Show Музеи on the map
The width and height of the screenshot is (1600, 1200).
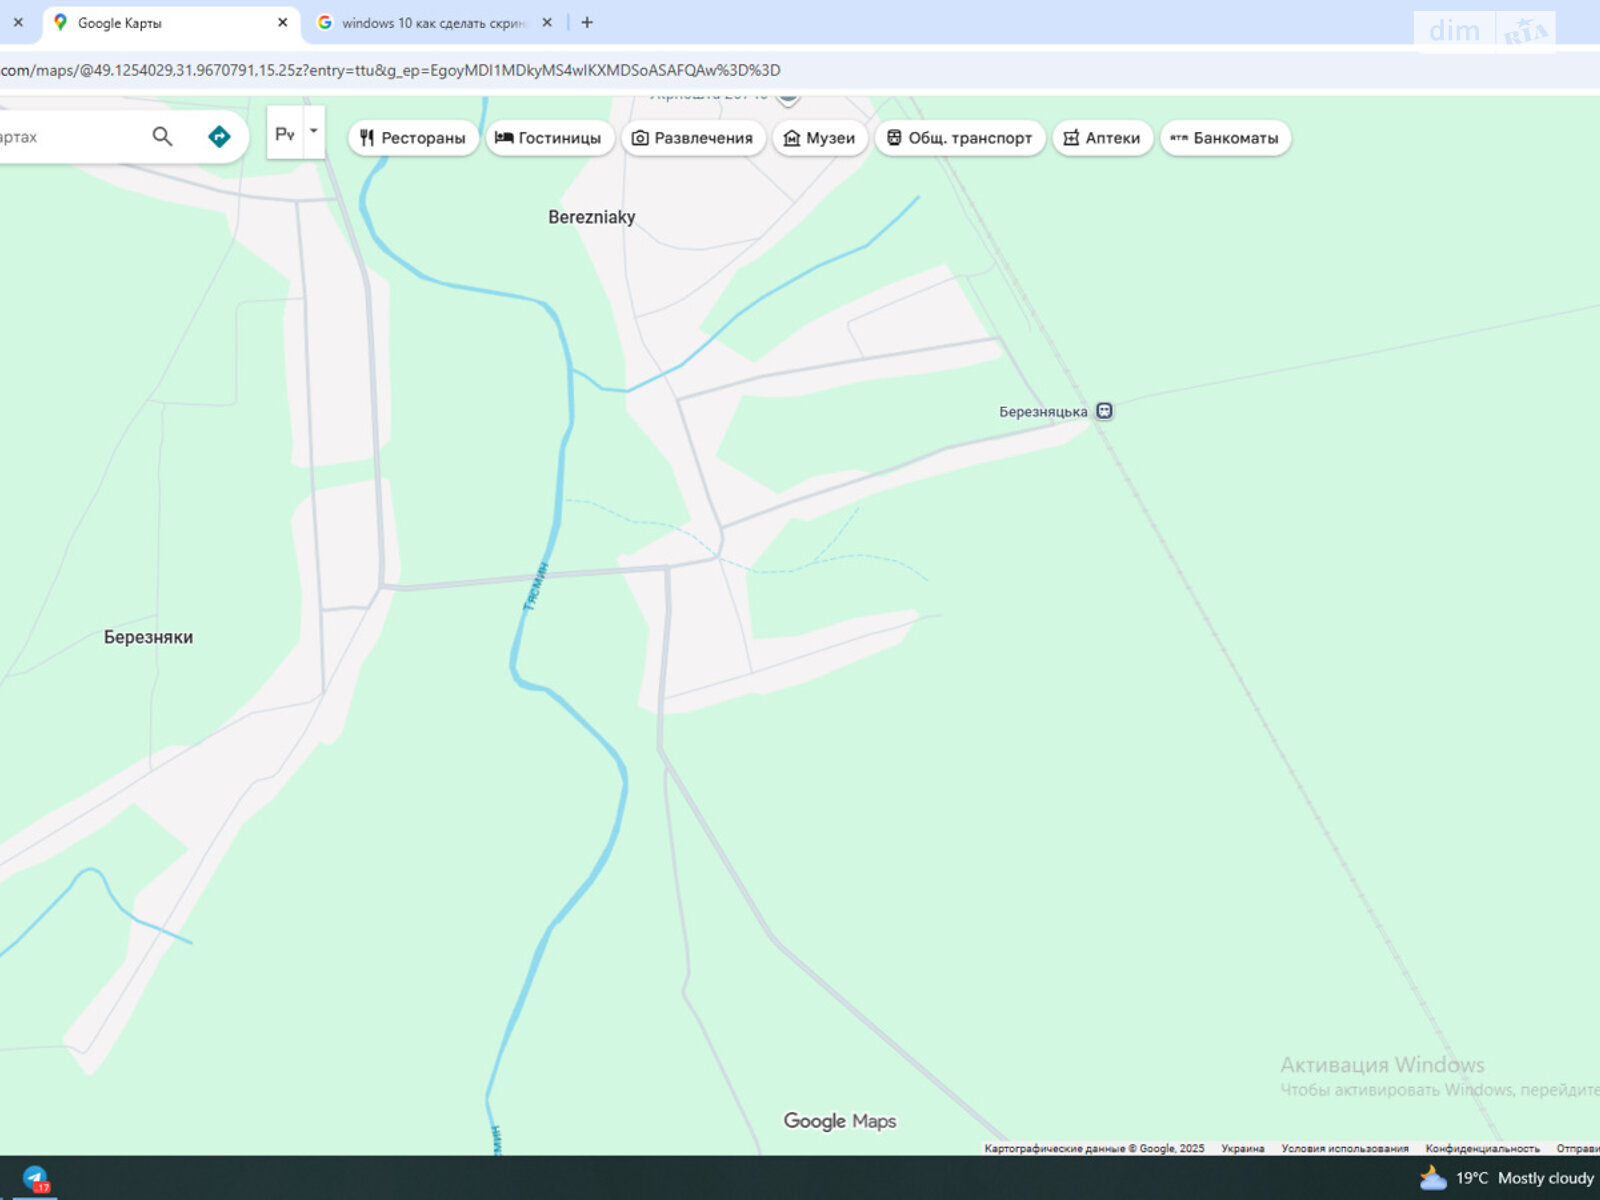point(820,138)
